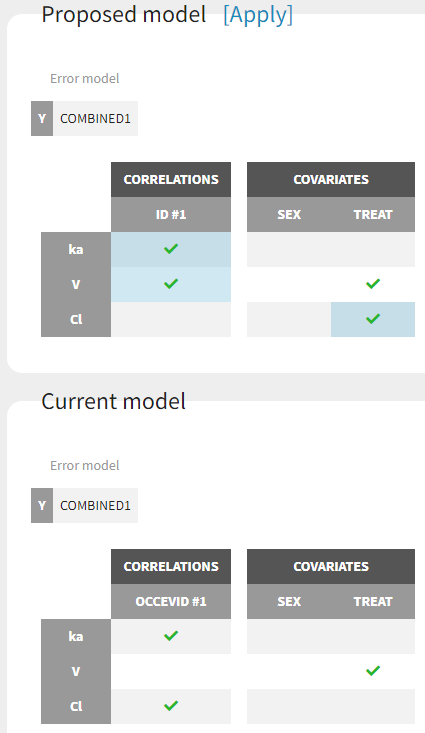The width and height of the screenshot is (425, 733).
Task: Toggle ka correlation checkmark in proposed model
Action: (x=171, y=249)
